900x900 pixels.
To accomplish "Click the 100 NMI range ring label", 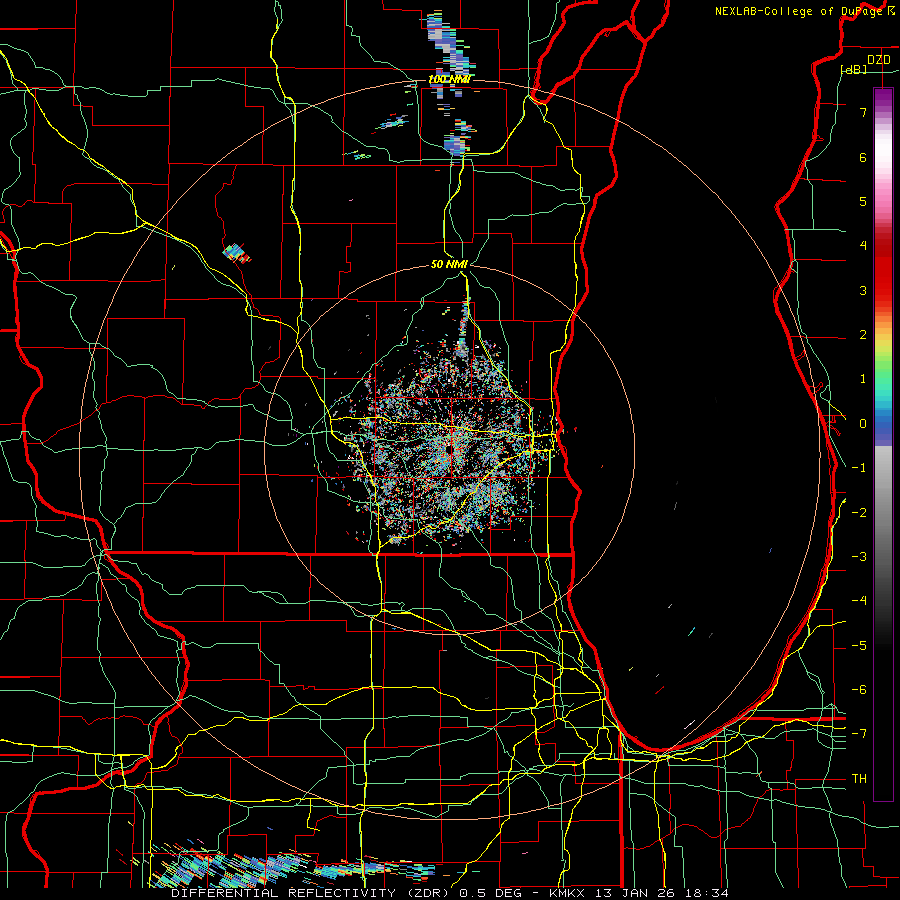I will click(449, 79).
